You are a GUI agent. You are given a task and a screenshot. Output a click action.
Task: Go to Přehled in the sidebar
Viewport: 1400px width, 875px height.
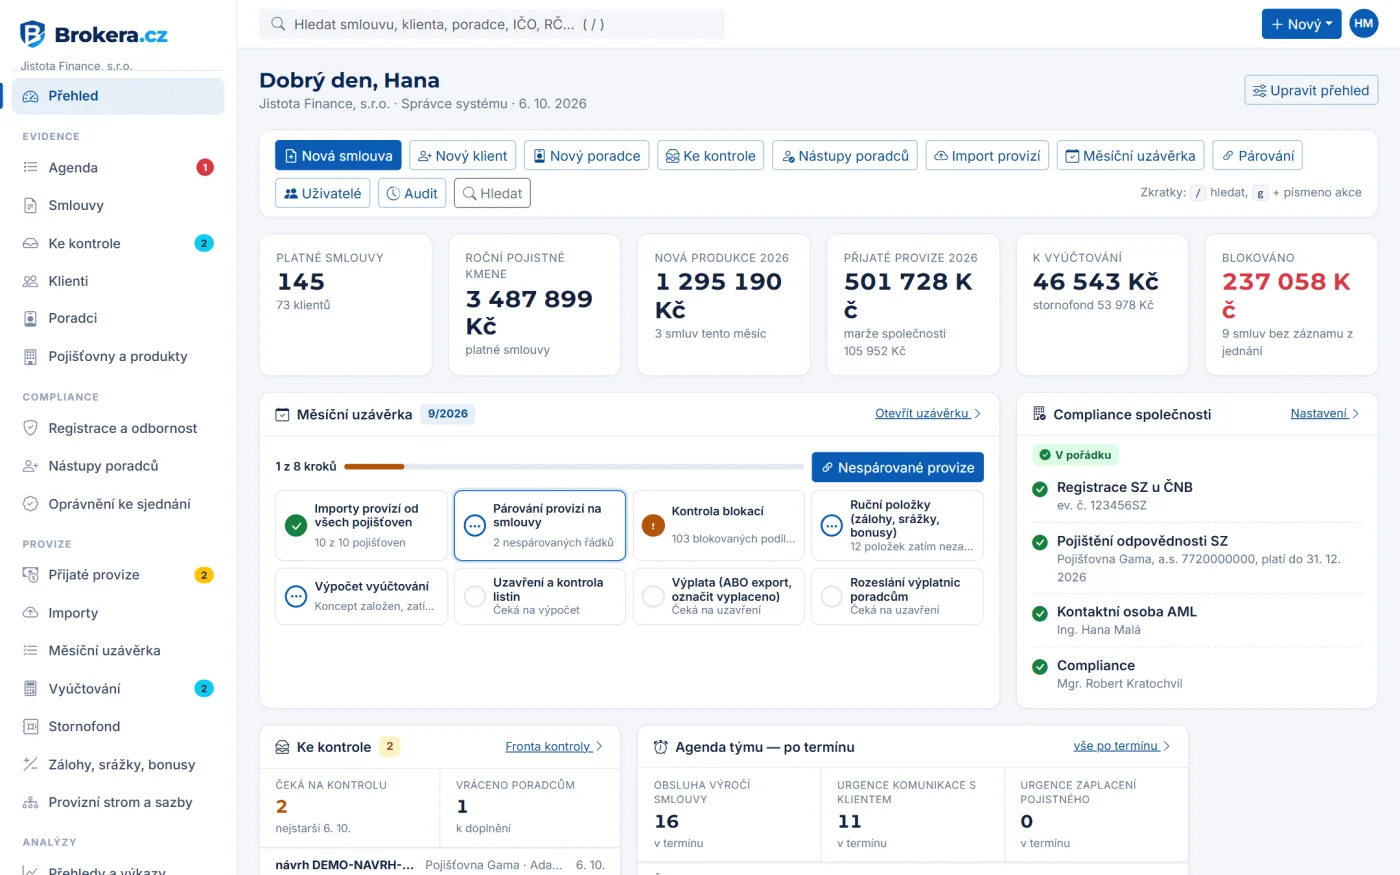coord(118,96)
